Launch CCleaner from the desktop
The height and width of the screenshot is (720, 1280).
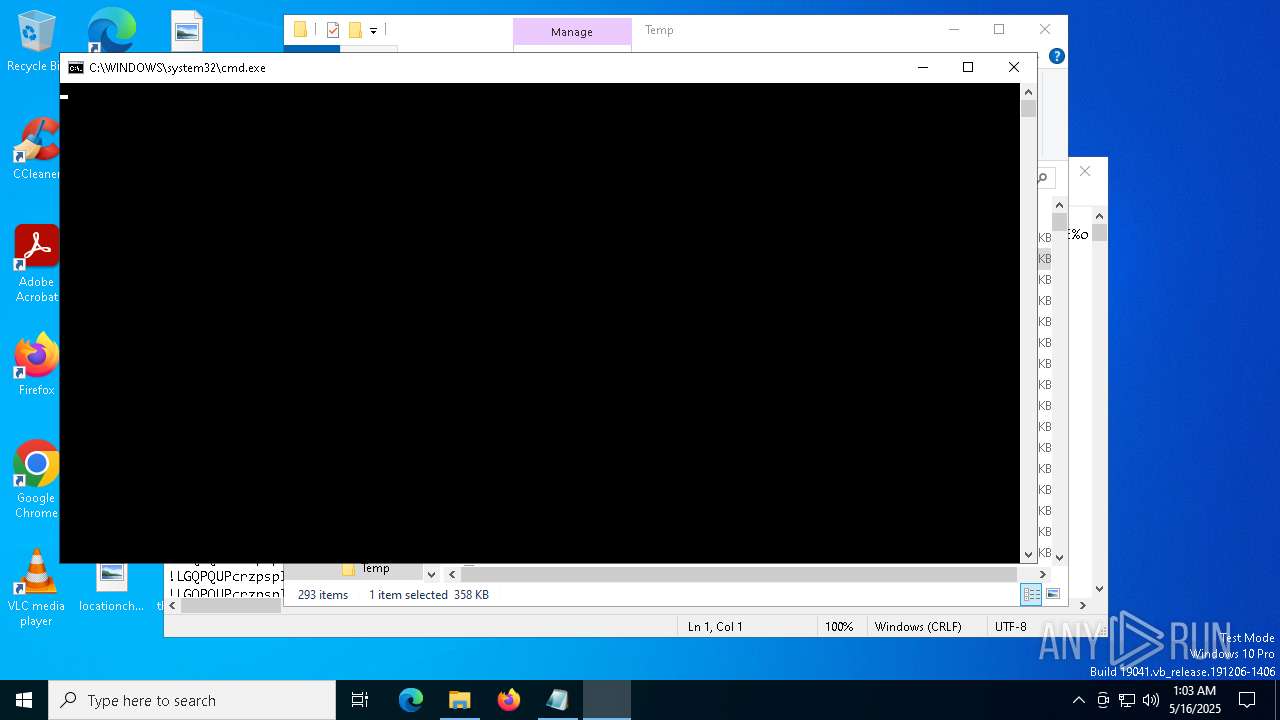point(36,148)
